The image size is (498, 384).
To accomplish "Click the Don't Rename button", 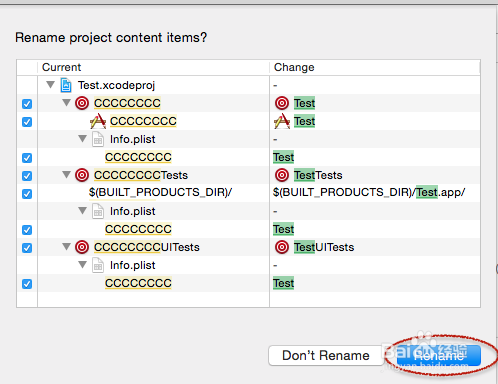I will coord(326,355).
